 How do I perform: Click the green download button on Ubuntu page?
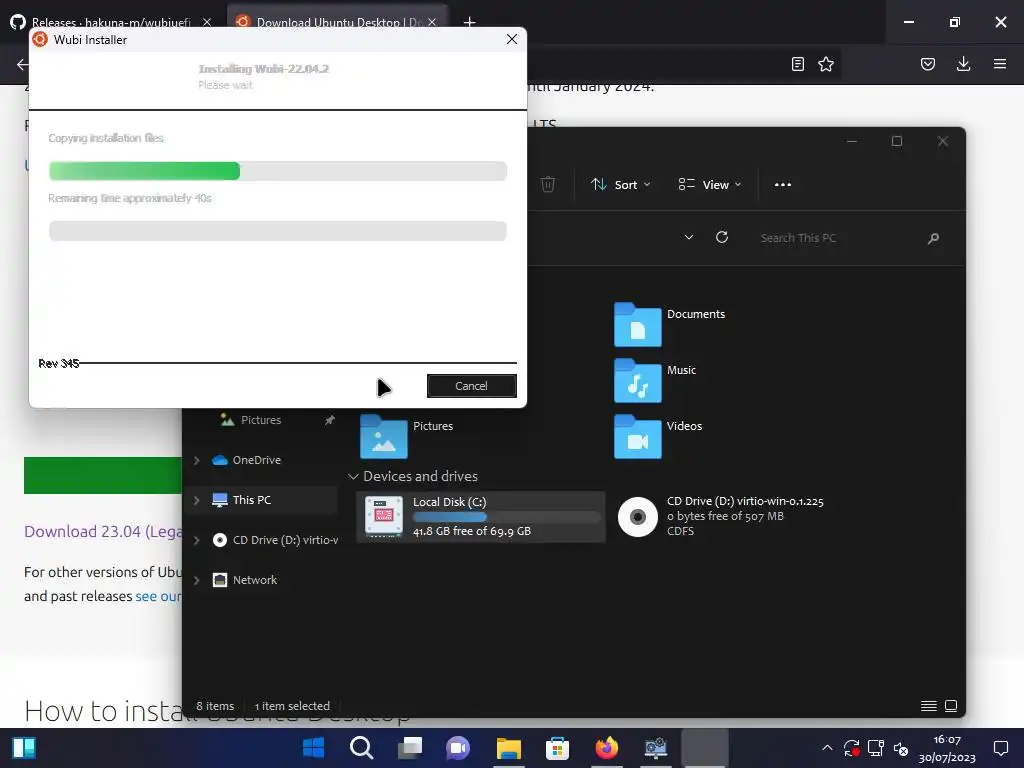(x=103, y=475)
